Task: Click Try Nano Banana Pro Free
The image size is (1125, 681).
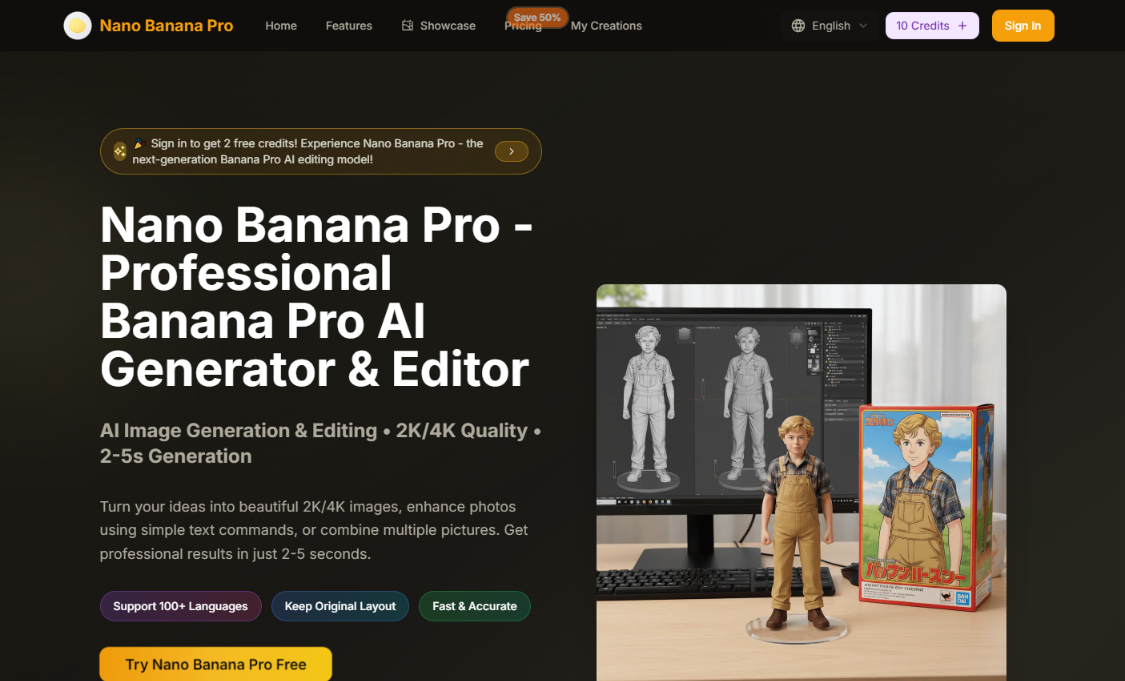Action: [x=215, y=664]
